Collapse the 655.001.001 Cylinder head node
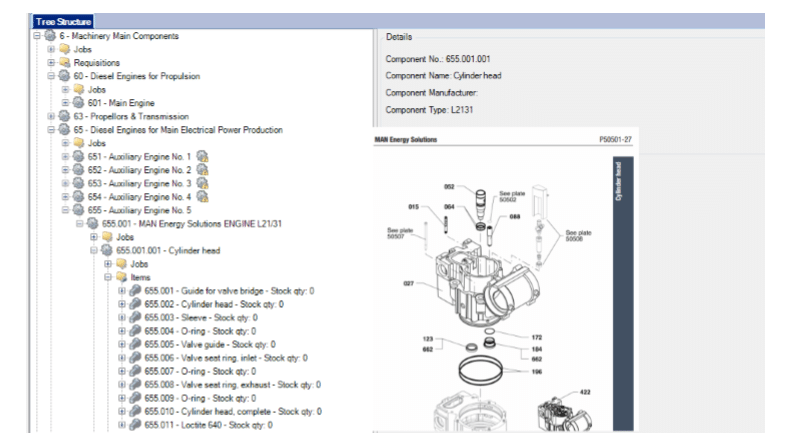 (x=94, y=250)
